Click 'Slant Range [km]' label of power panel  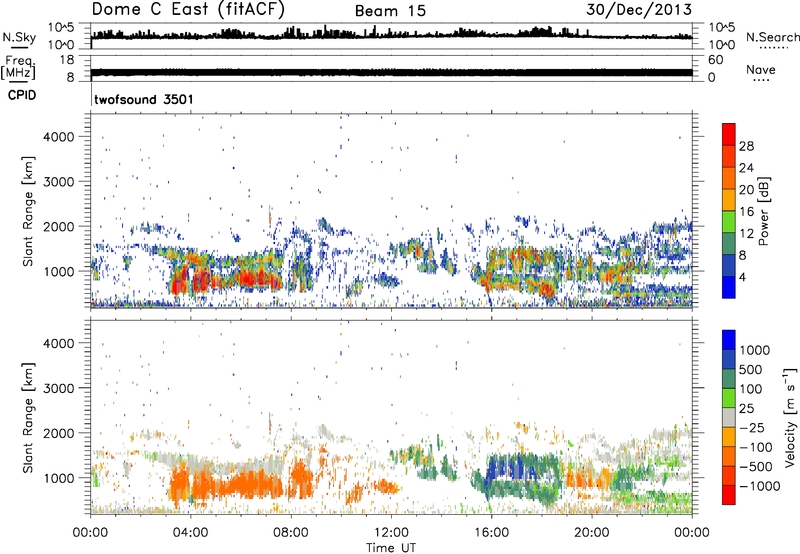click(28, 211)
